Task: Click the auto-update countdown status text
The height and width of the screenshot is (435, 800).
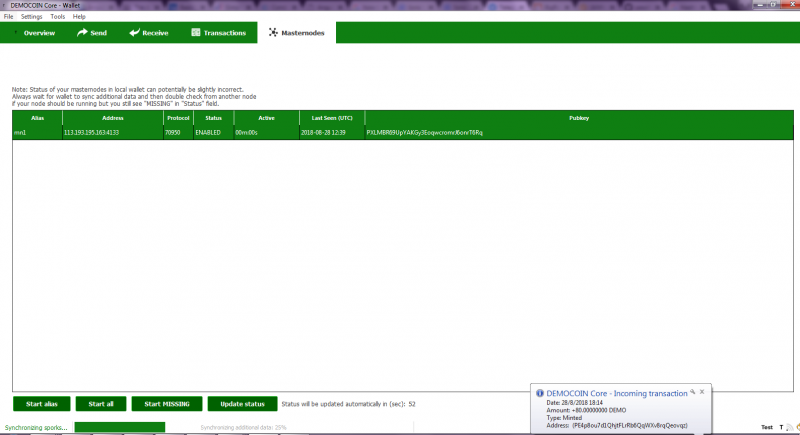Action: point(348,404)
